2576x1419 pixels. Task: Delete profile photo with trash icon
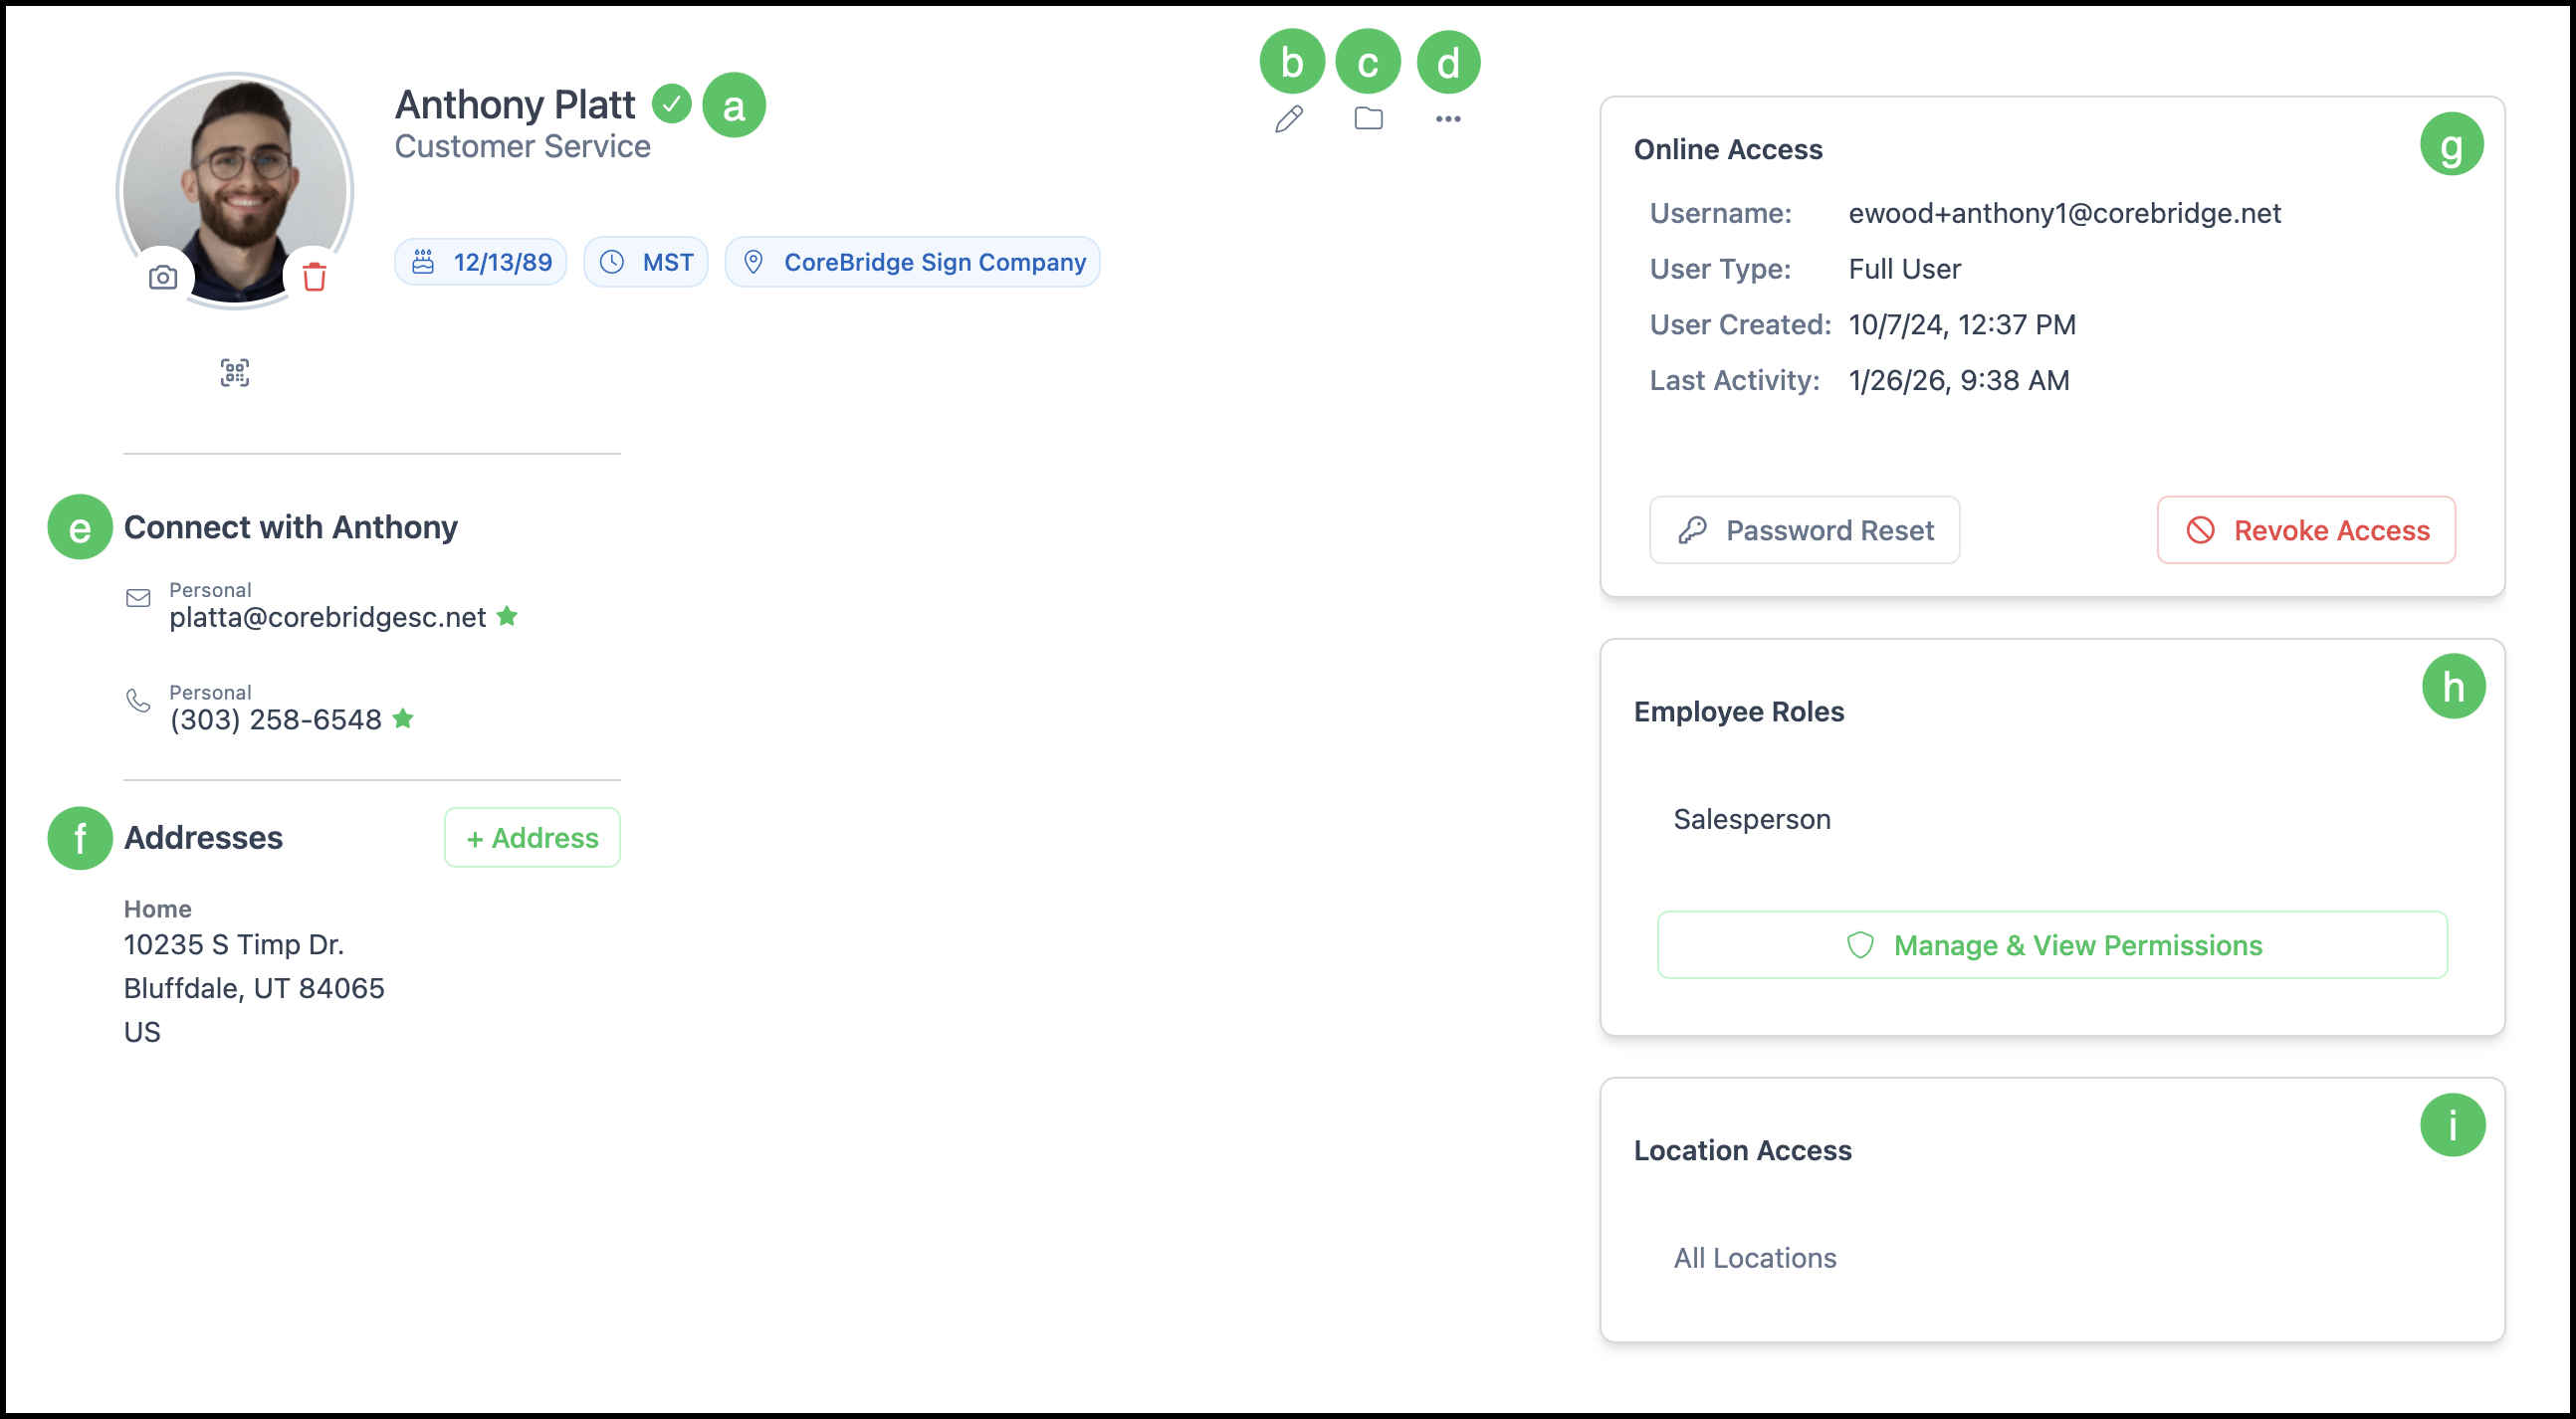tap(314, 277)
